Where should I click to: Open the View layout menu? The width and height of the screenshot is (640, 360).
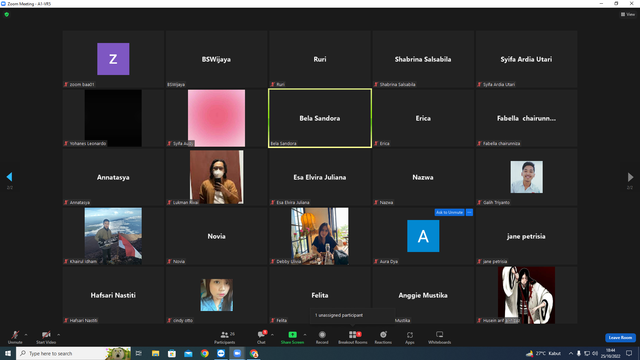pyautogui.click(x=628, y=14)
